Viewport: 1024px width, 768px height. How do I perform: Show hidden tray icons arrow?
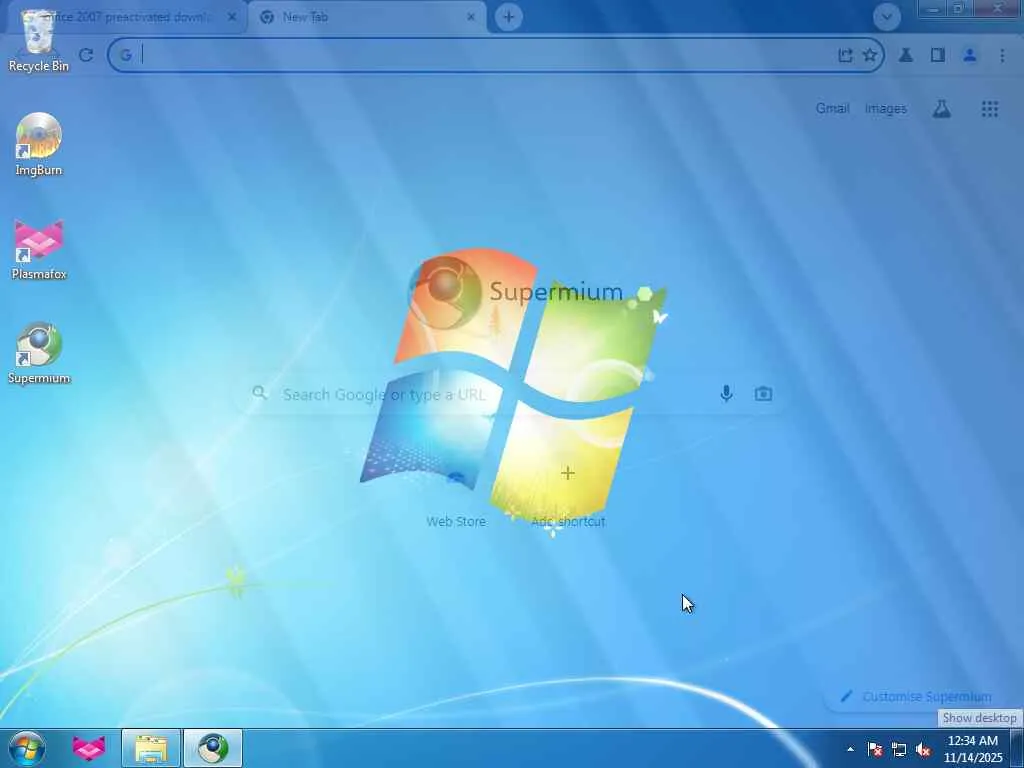850,749
